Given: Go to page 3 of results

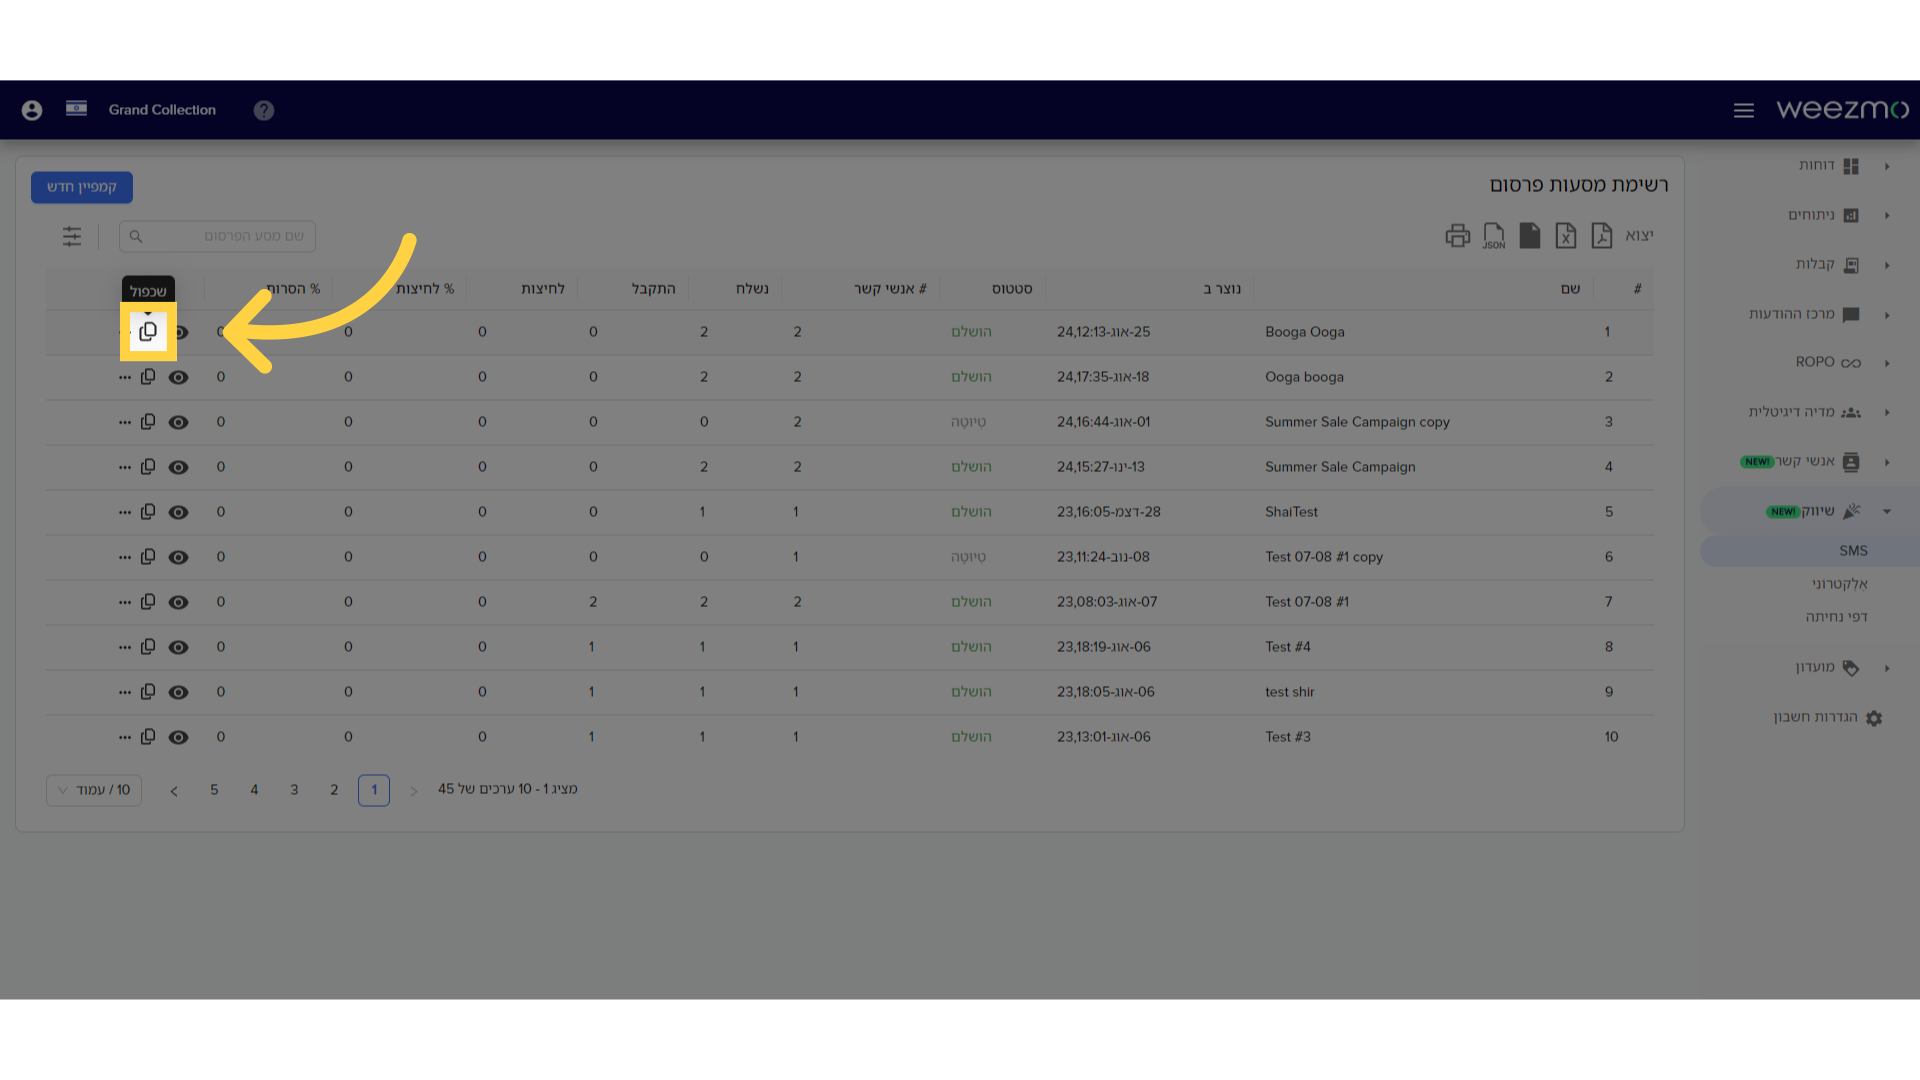Looking at the screenshot, I should [x=294, y=790].
